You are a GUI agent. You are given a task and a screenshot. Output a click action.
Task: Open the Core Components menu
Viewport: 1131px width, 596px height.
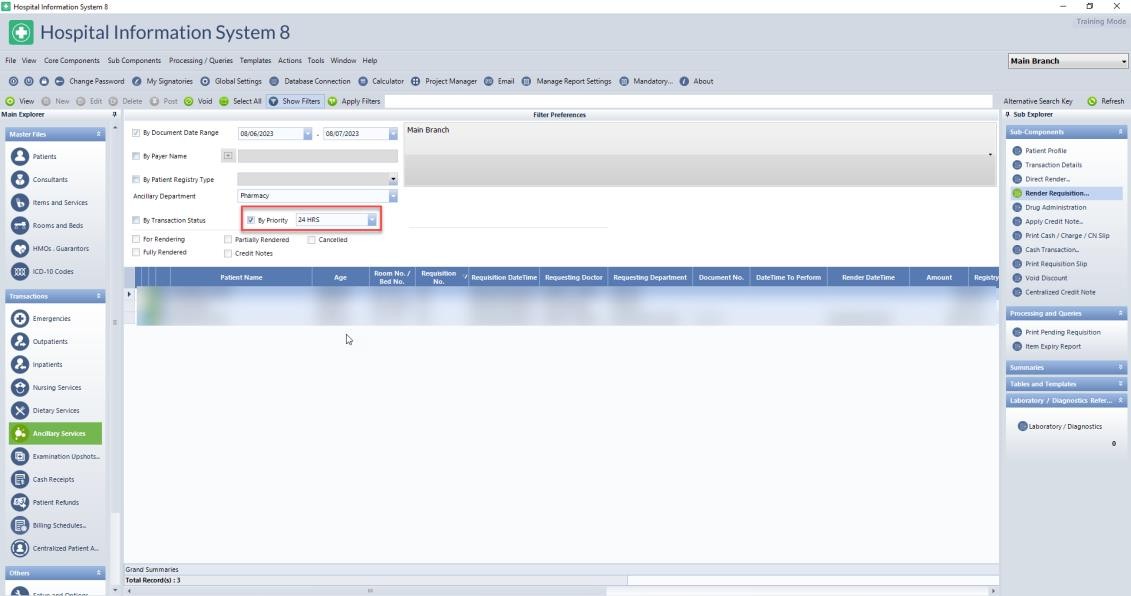click(70, 61)
